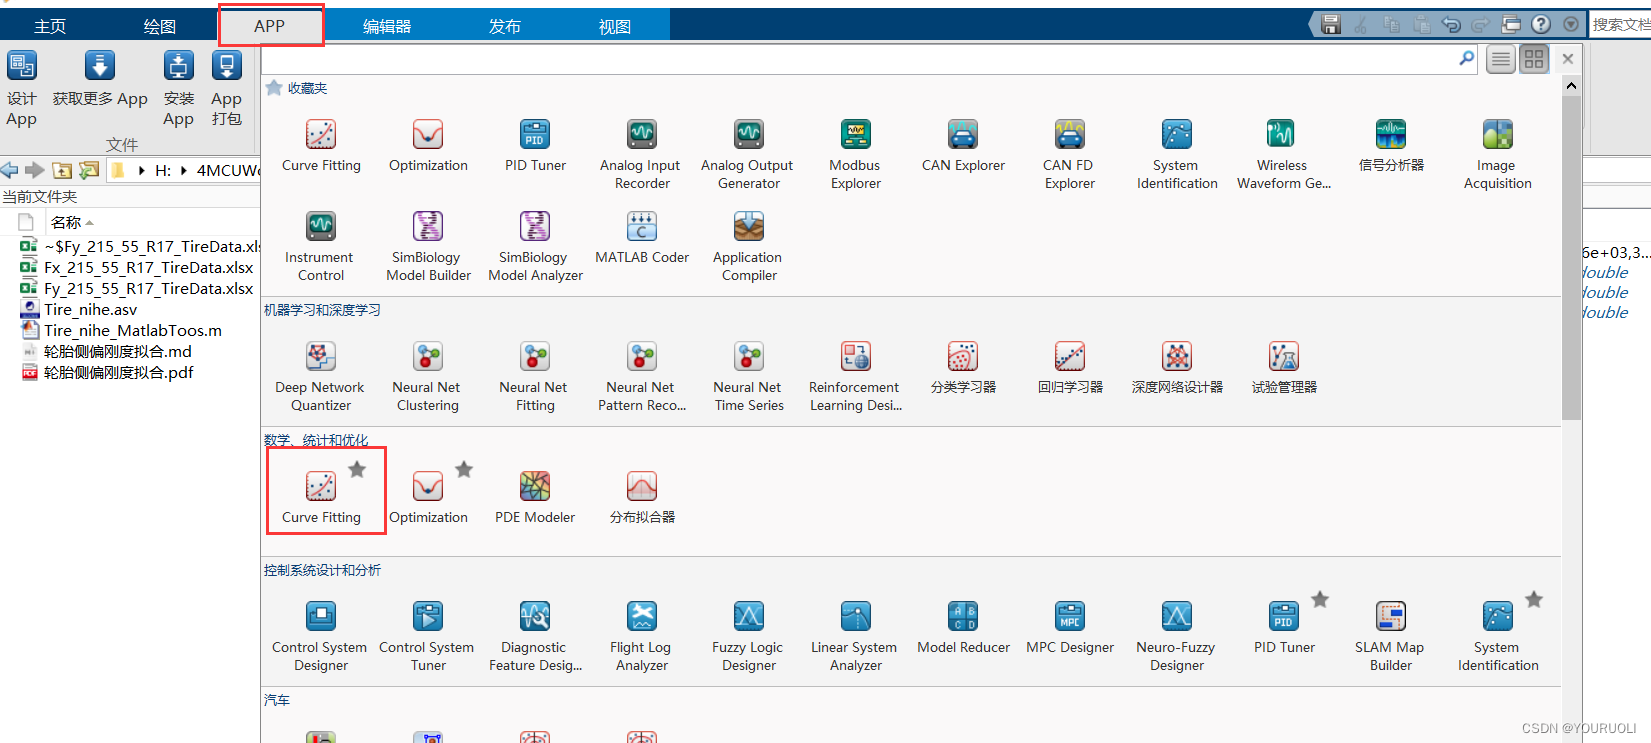The width and height of the screenshot is (1651, 743).
Task: Click the up-one-folder icon
Action: point(62,170)
